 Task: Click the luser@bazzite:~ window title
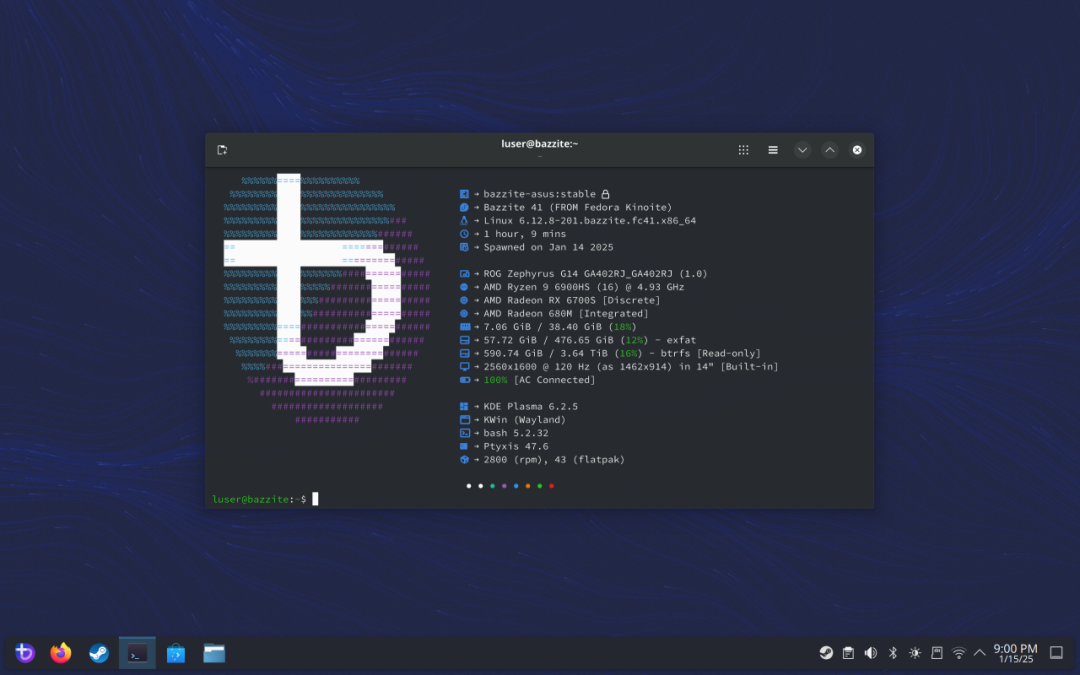click(x=539, y=144)
